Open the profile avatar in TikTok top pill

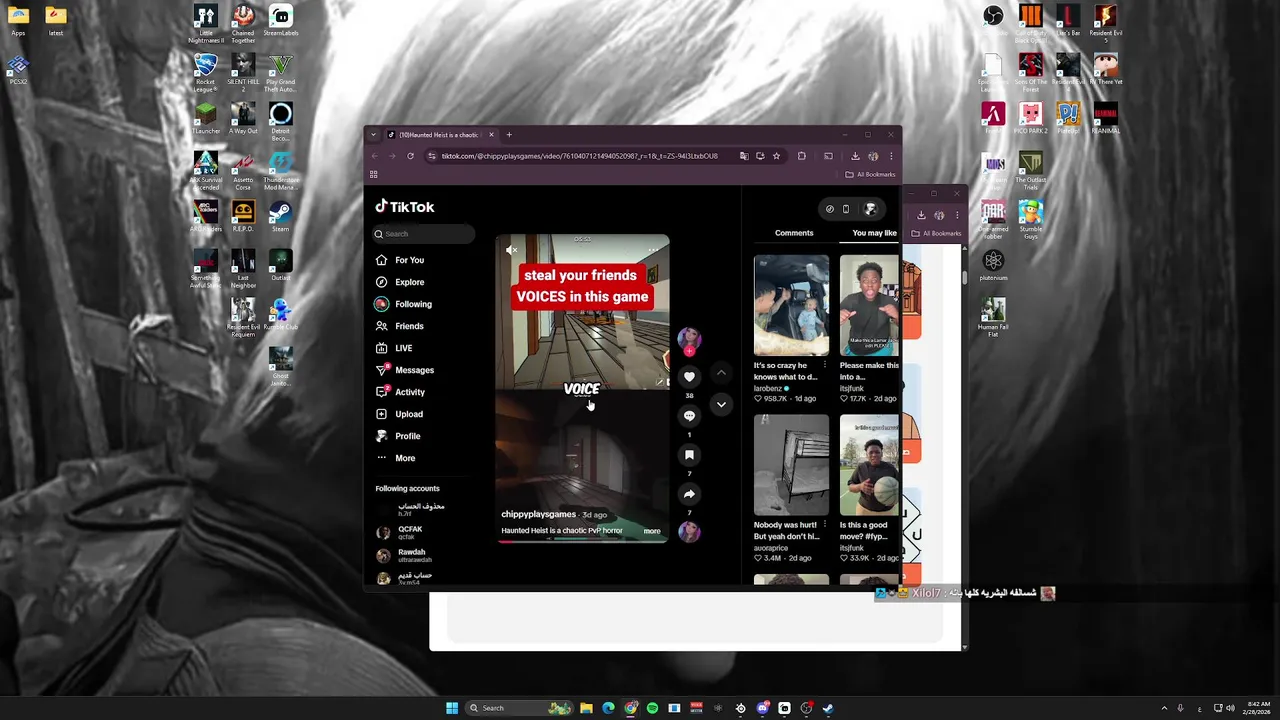870,209
